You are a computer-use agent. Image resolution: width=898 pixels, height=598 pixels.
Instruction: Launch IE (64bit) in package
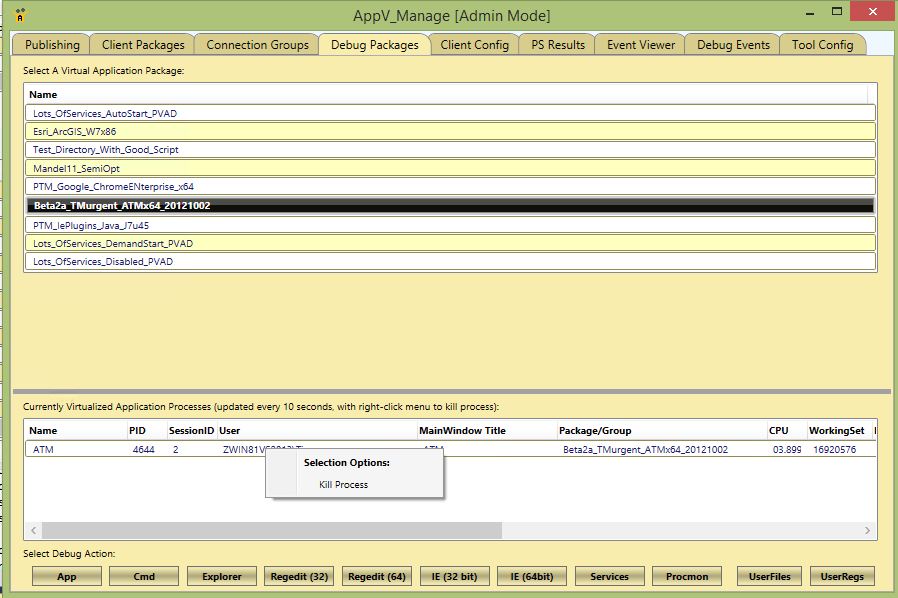tap(532, 576)
